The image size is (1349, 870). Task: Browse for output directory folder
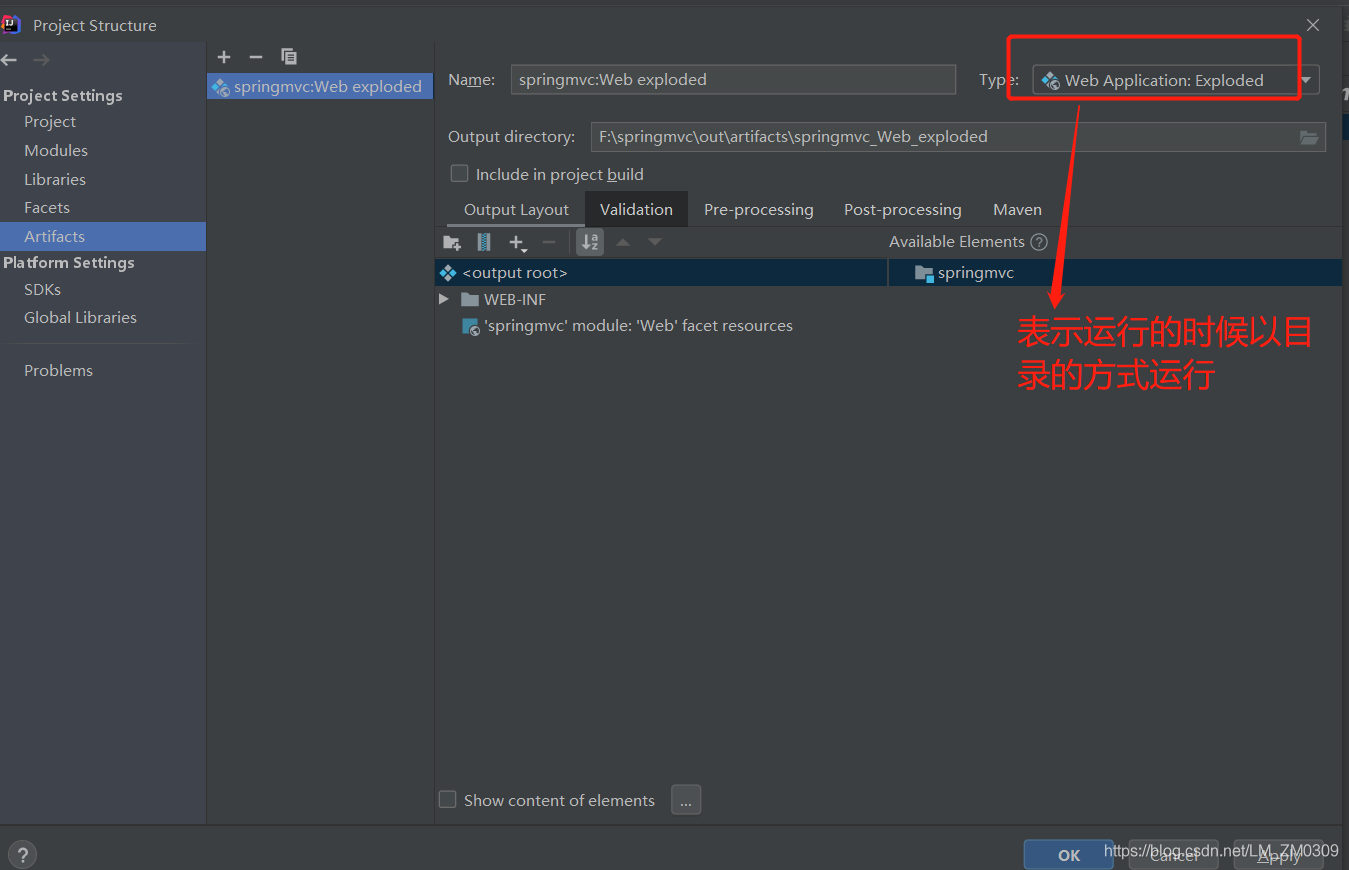tap(1309, 137)
